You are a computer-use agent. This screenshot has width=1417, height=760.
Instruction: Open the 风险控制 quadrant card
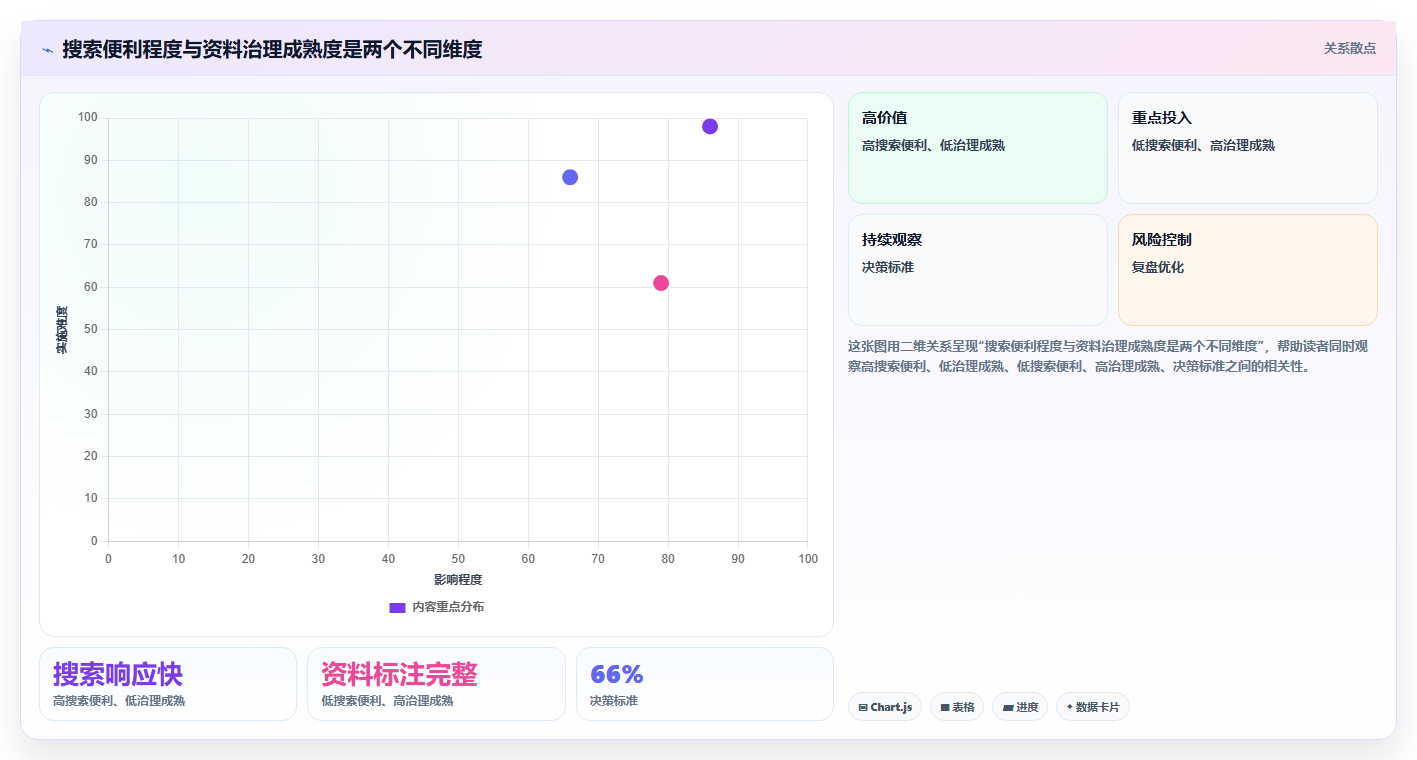click(x=1247, y=270)
